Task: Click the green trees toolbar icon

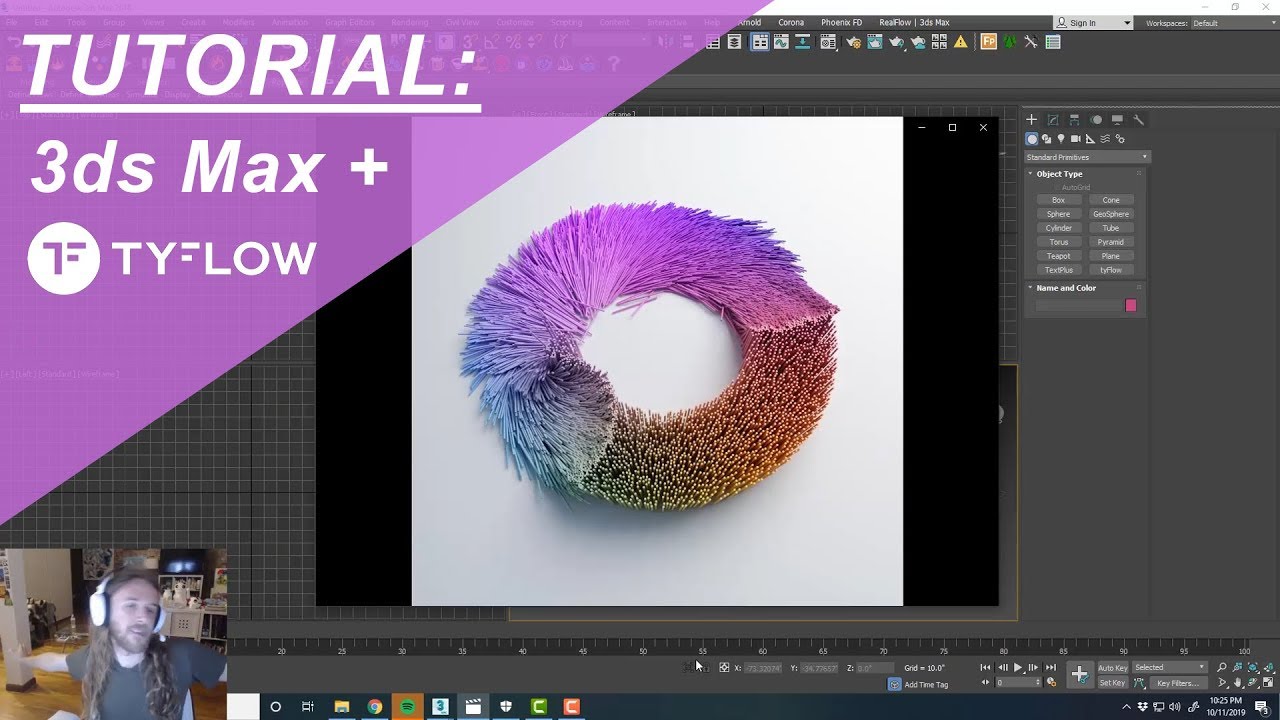Action: 1009,42
